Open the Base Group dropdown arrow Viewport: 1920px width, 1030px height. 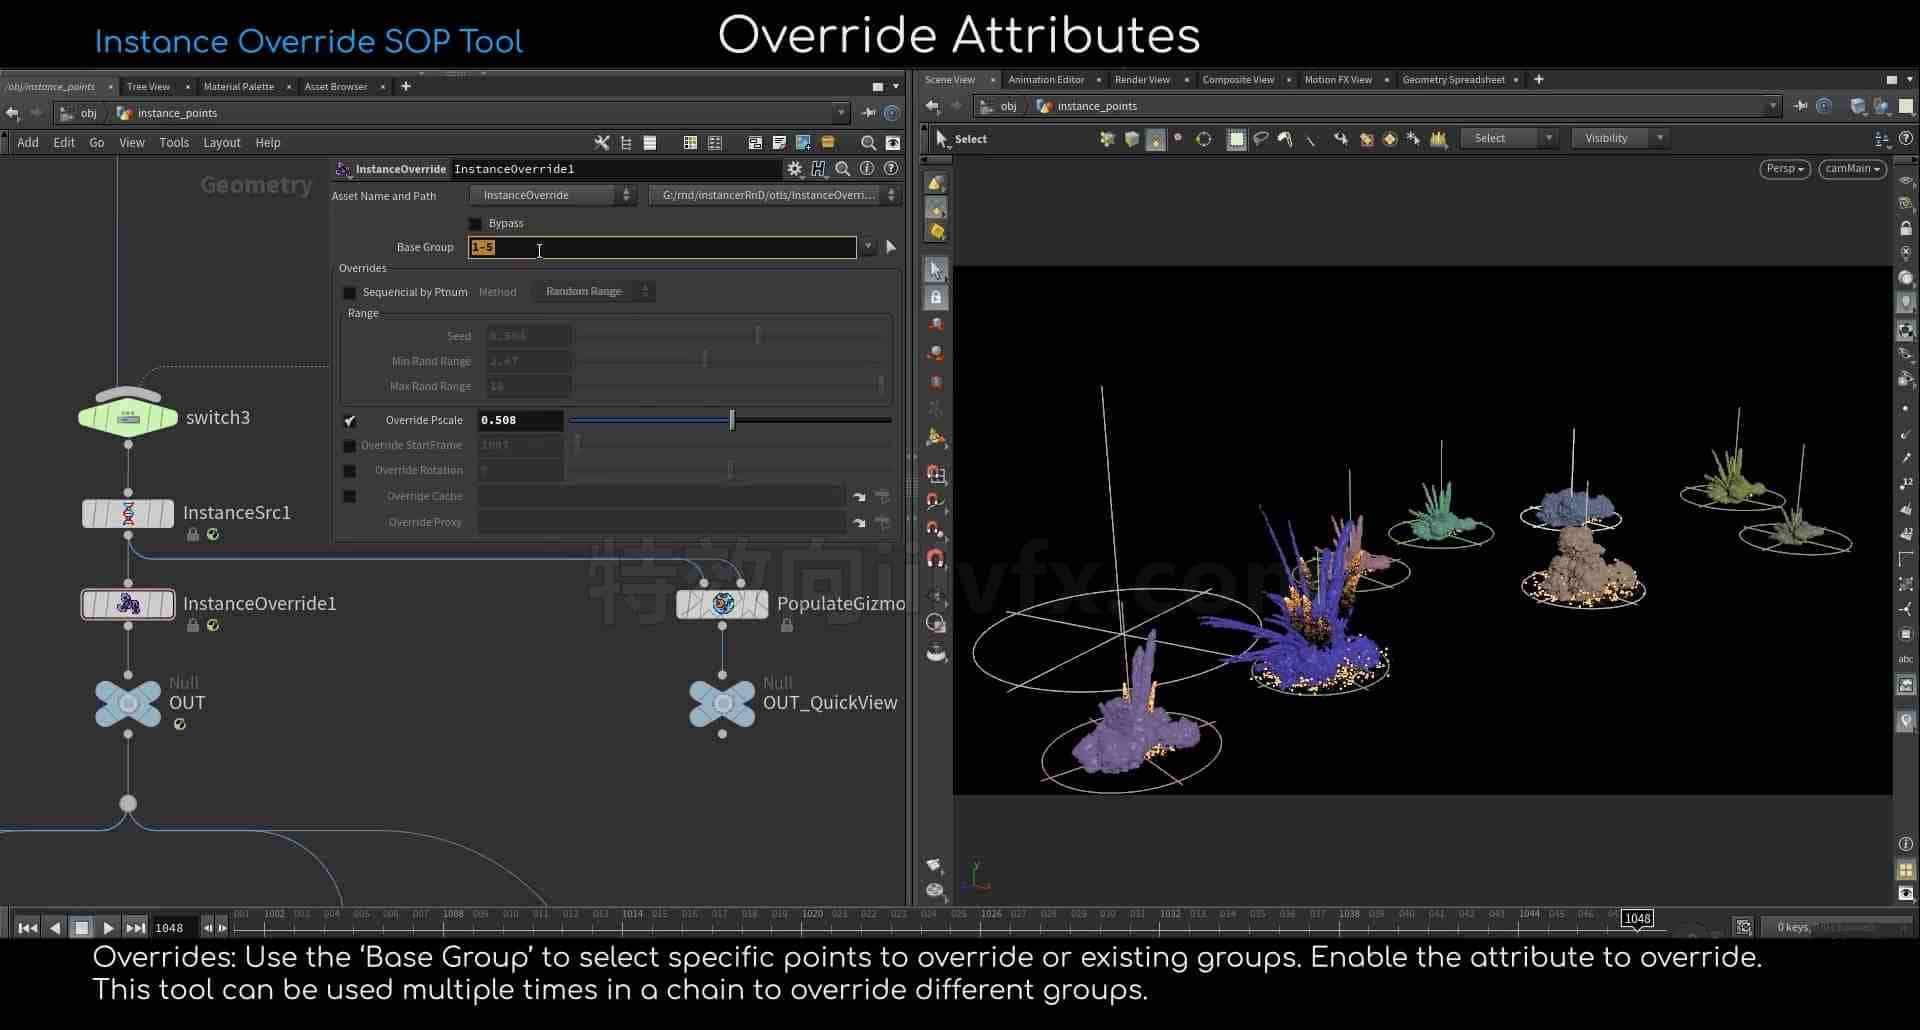point(868,247)
